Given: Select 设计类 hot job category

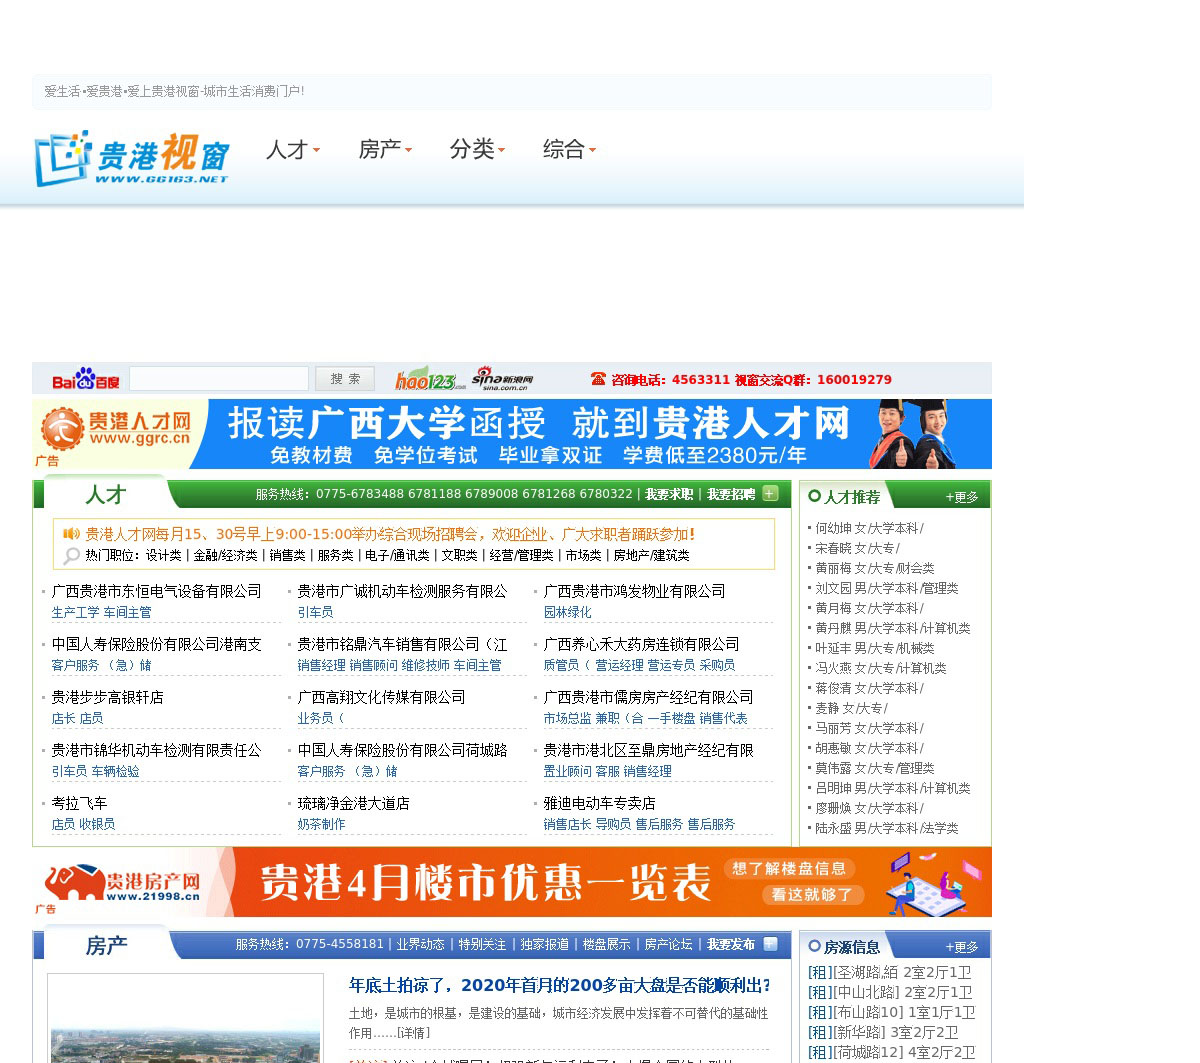Looking at the screenshot, I should coord(163,555).
